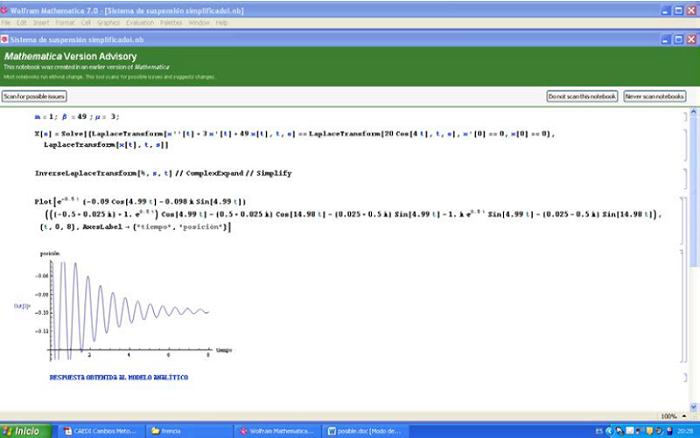Open the Evaluation menu
This screenshot has width=700, height=438.
point(140,23)
